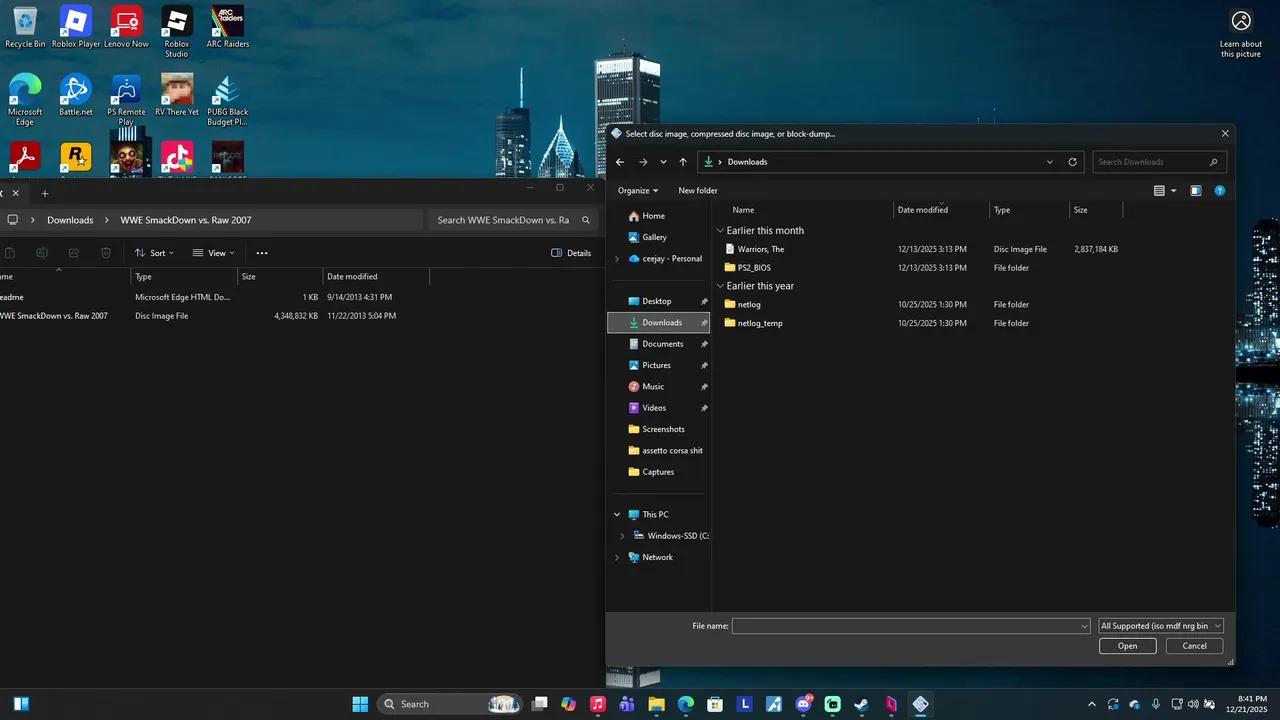
Task: Refresh the Downloads folder listing
Action: 1073,162
